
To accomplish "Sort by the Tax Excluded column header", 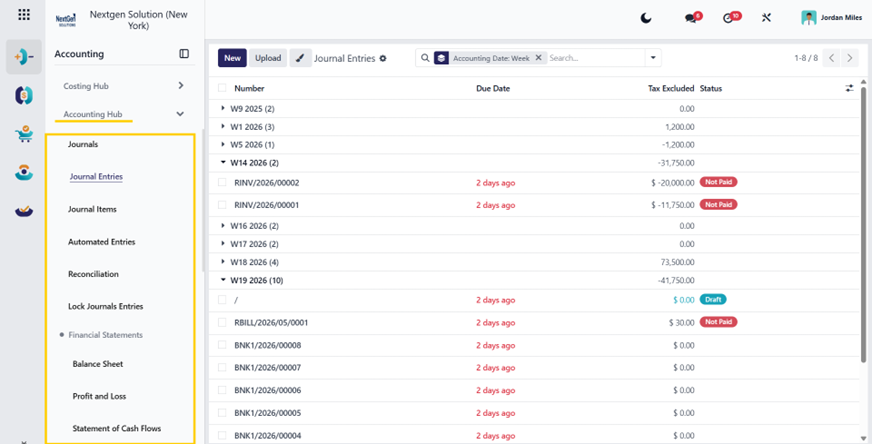I will [x=671, y=88].
